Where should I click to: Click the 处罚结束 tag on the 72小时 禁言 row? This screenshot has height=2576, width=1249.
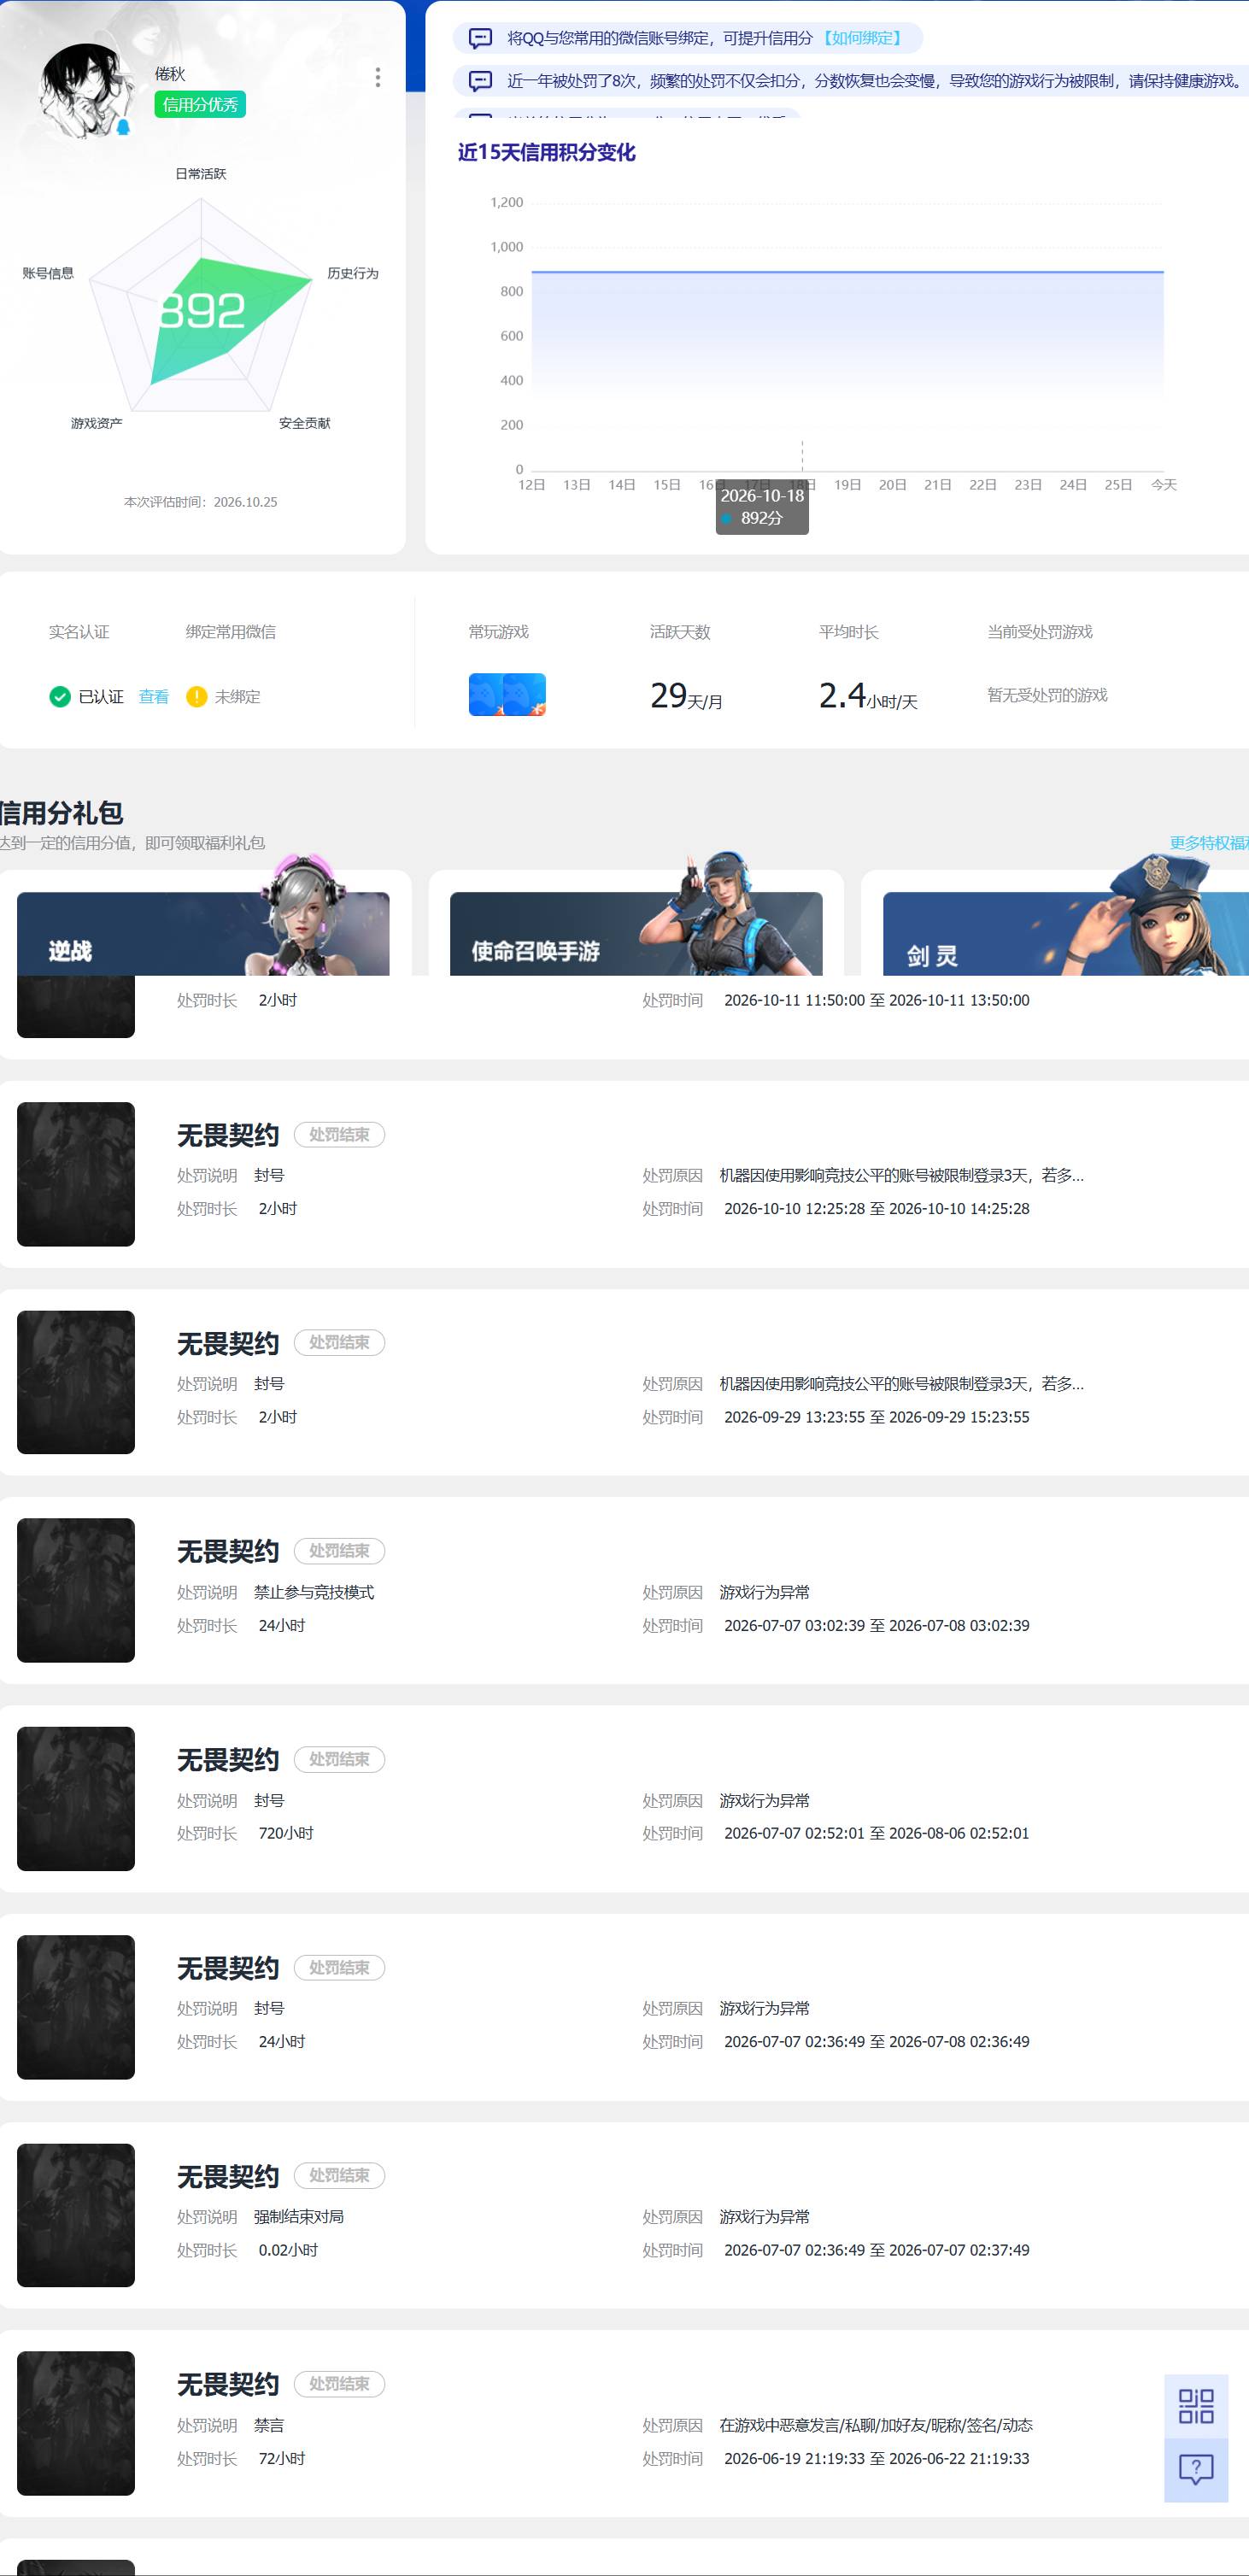[339, 2384]
